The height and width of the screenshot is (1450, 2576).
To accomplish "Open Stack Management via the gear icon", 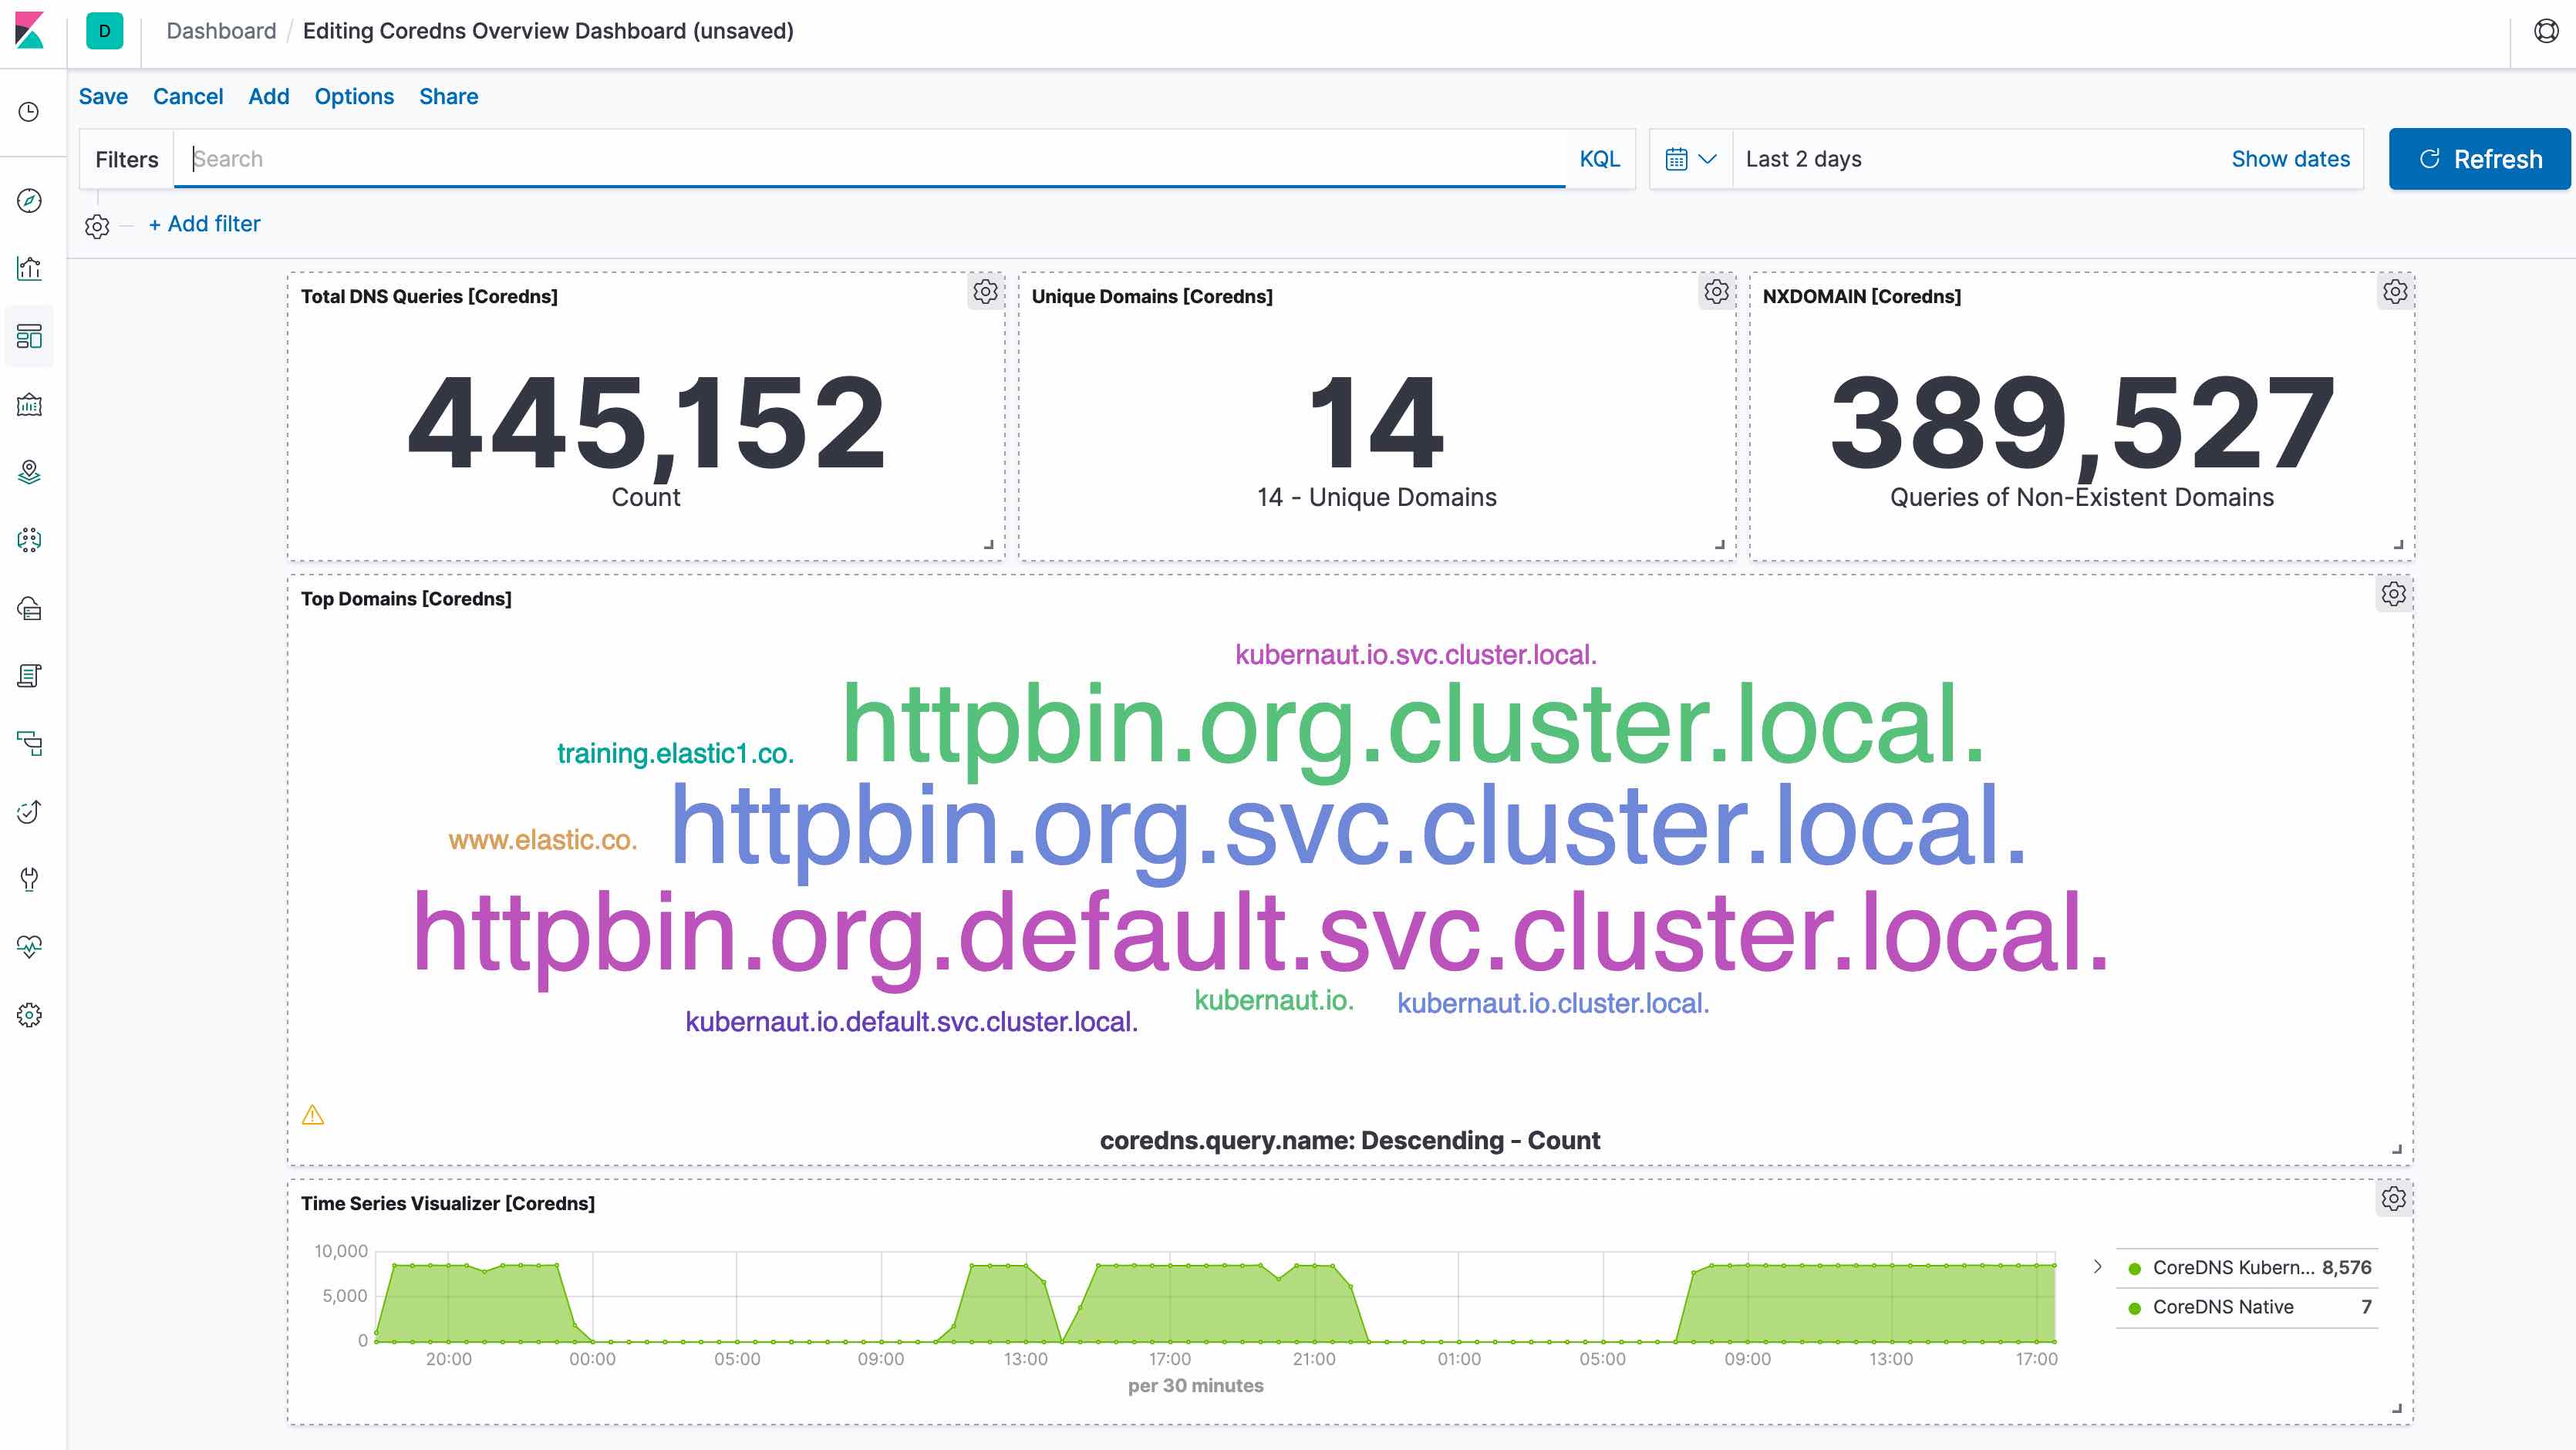I will (x=29, y=1014).
